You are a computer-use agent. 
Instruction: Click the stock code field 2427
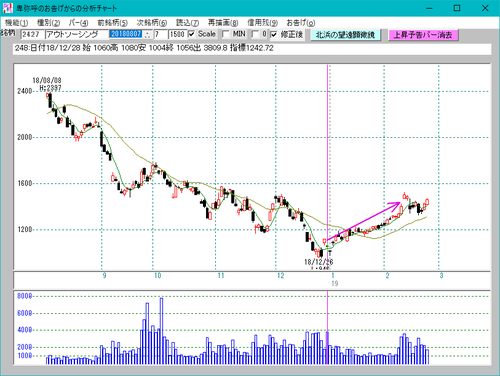point(32,34)
